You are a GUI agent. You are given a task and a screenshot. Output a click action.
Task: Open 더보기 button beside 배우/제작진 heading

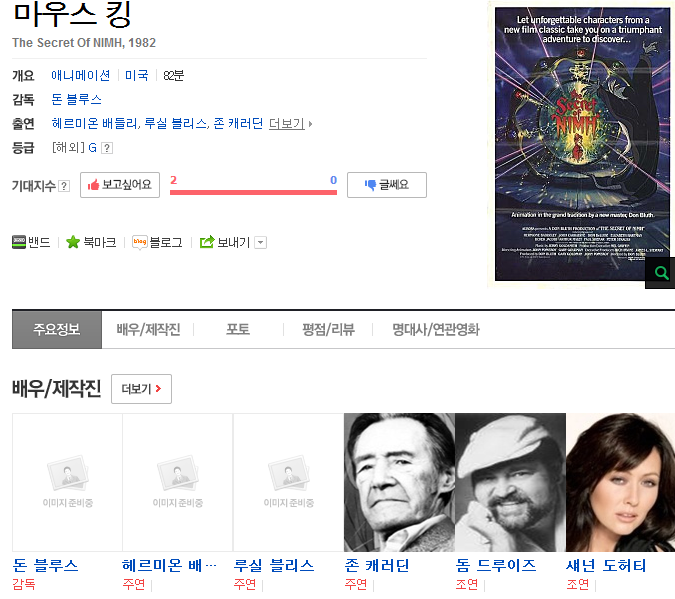tap(141, 389)
